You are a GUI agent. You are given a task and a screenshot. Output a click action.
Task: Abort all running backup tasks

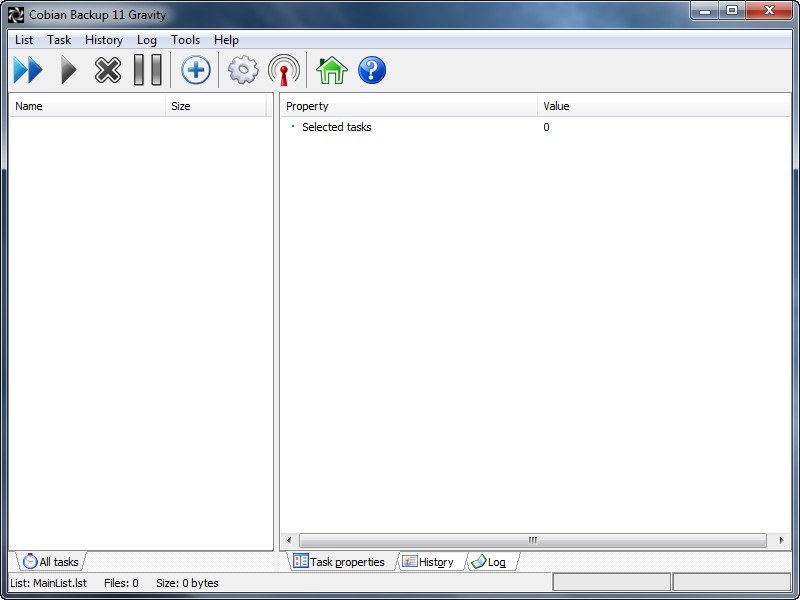point(108,70)
